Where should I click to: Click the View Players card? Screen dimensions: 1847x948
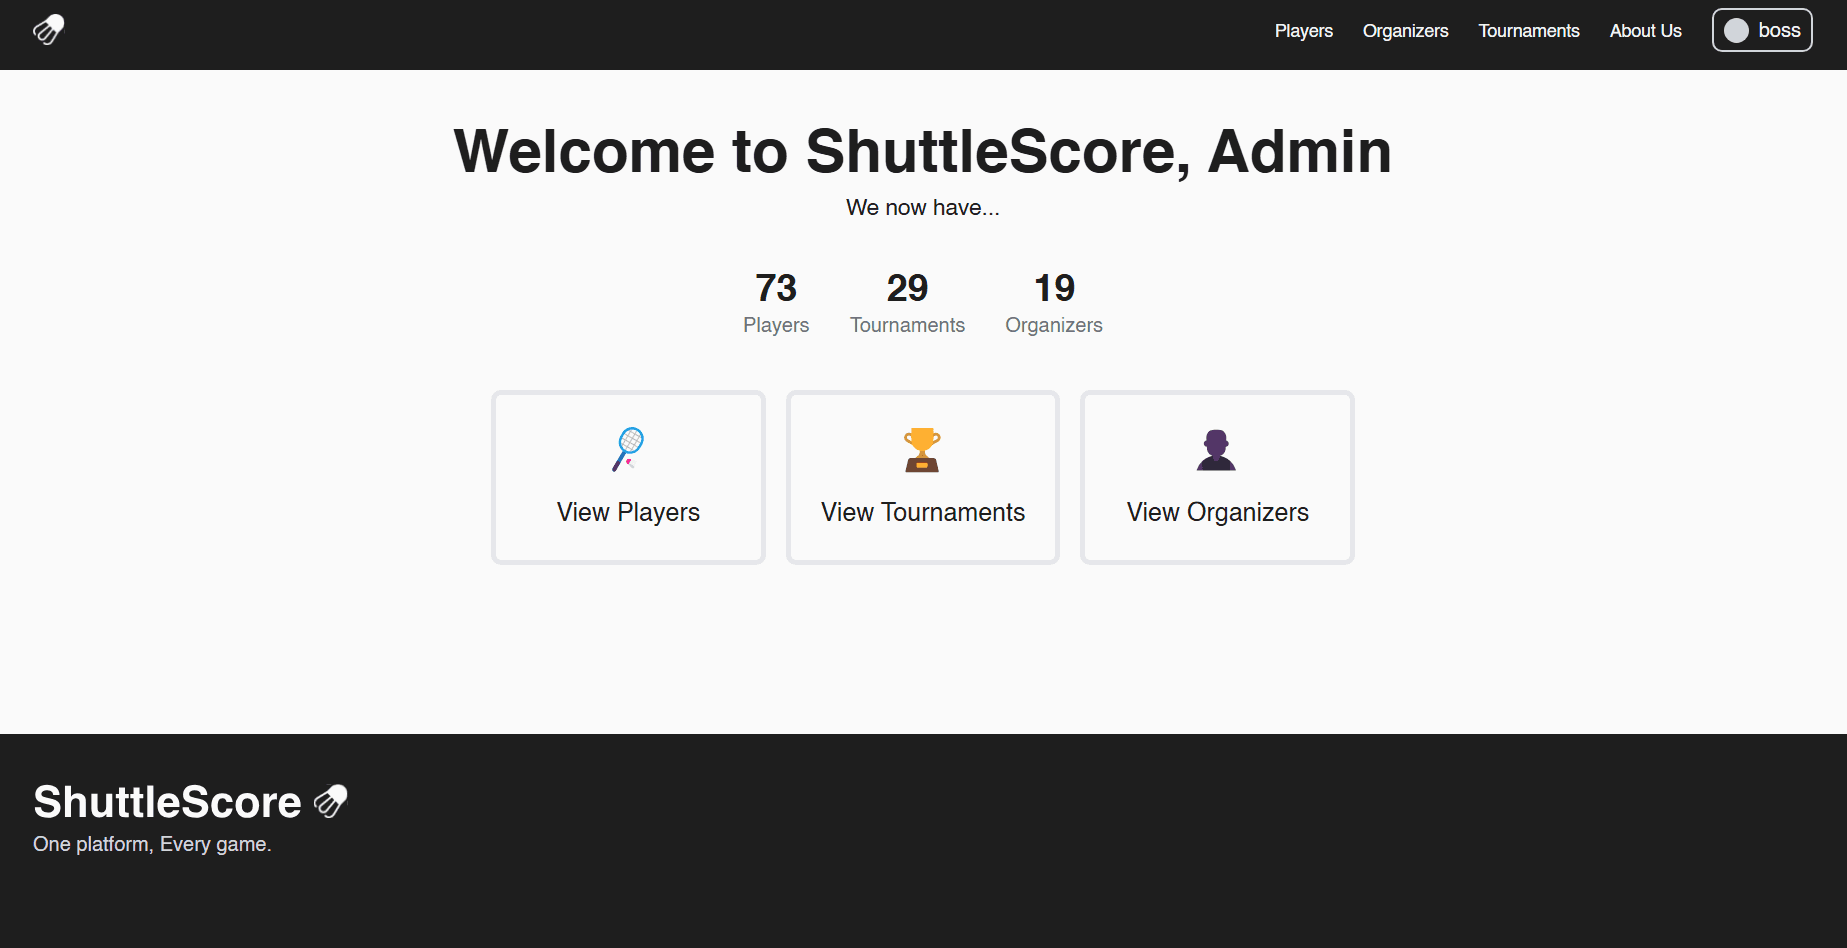tap(628, 477)
